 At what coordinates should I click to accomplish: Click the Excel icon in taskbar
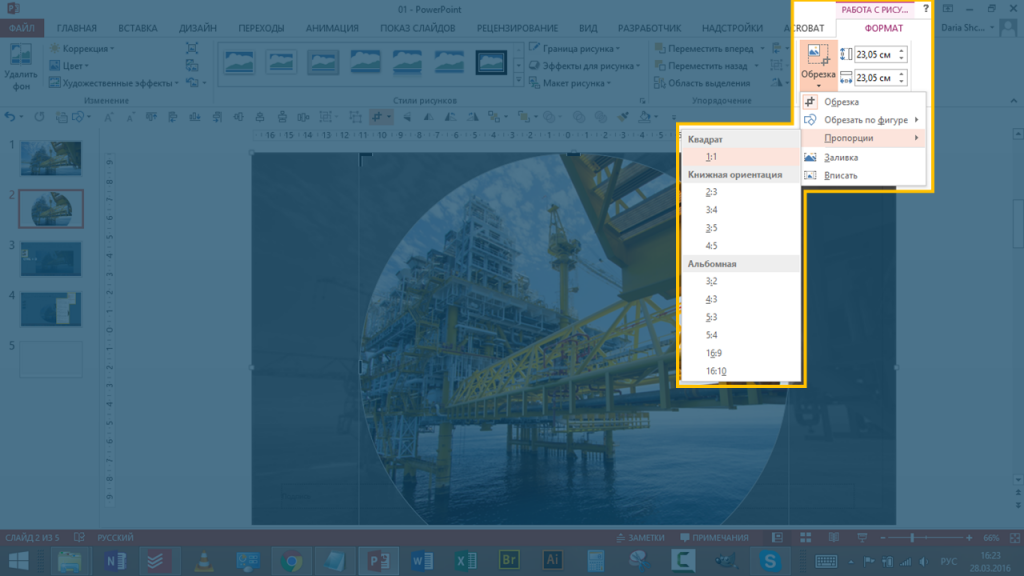(x=465, y=560)
